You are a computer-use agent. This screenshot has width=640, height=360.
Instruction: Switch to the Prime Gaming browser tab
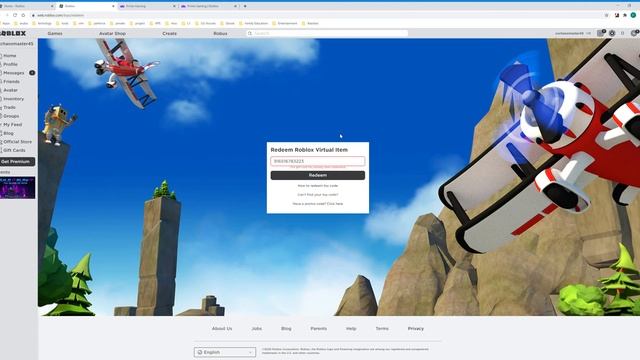pyautogui.click(x=147, y=6)
